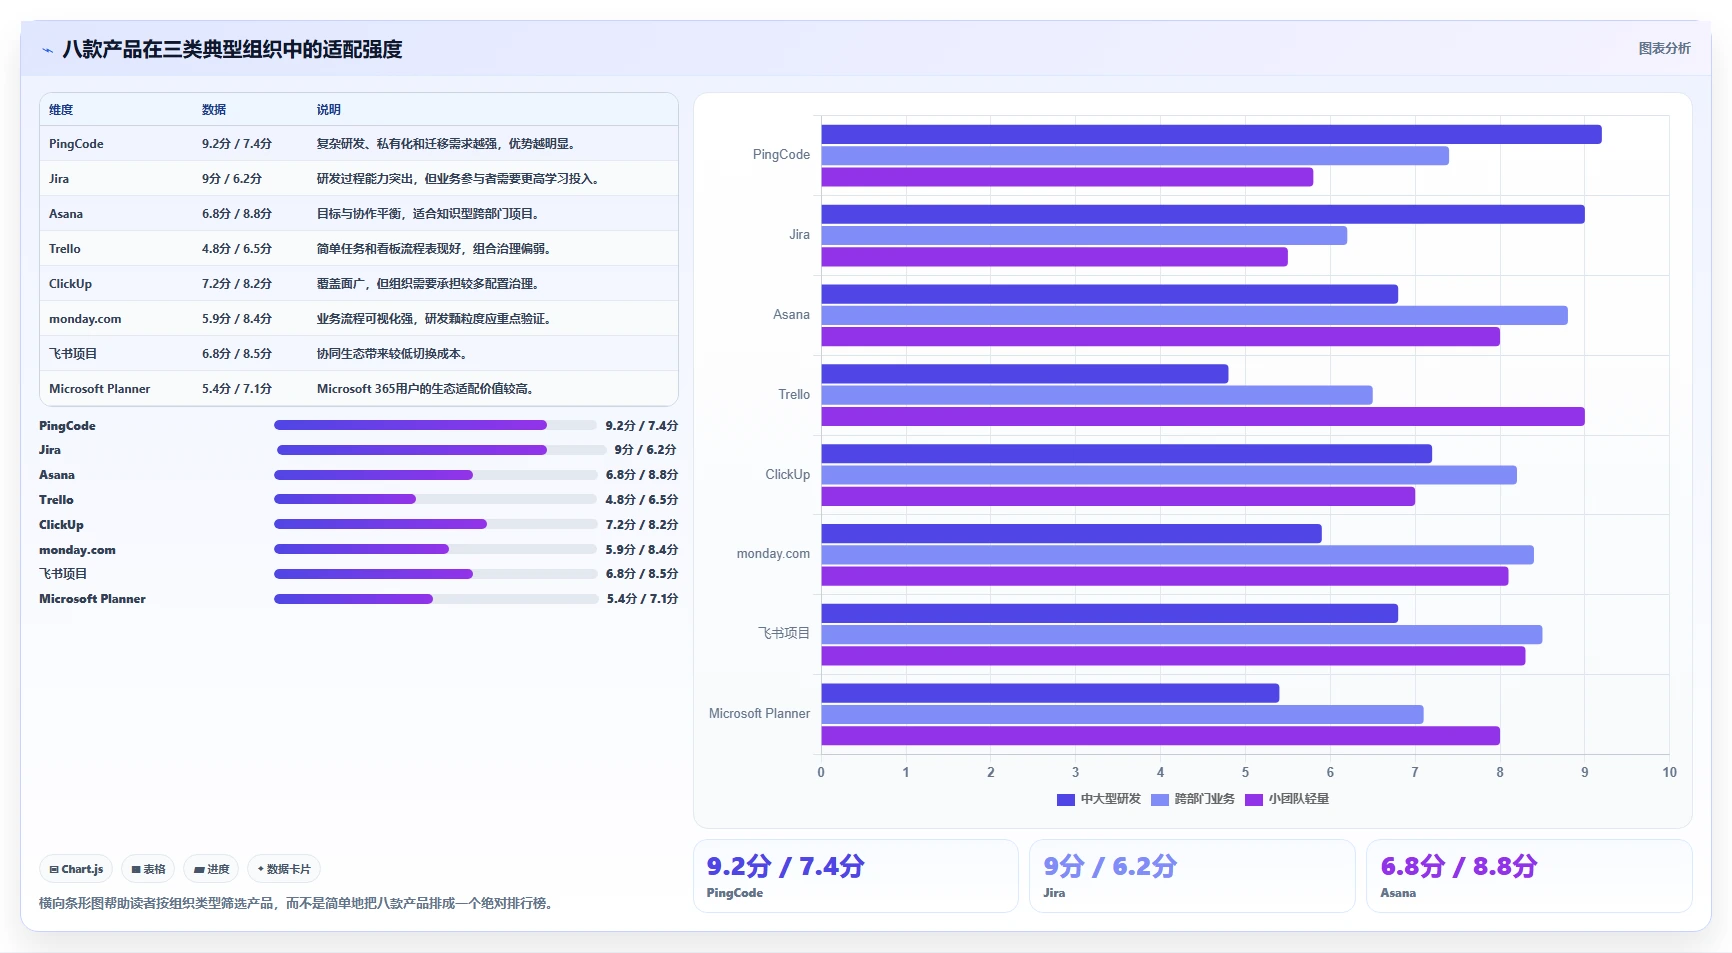
Task: Toggle the 小团队轻量 legend series
Action: coord(1287,799)
